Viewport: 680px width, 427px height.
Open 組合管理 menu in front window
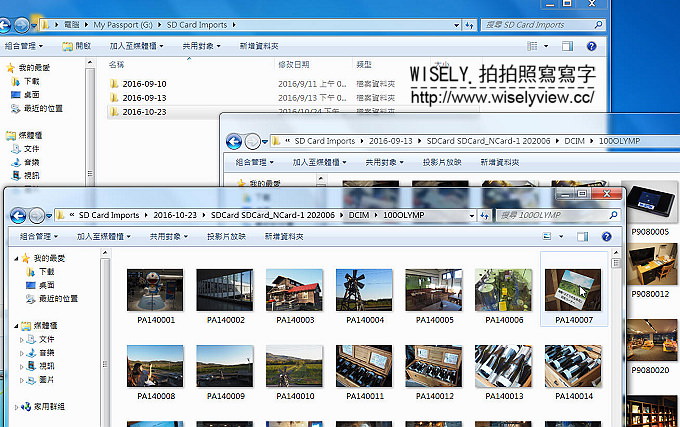pyautogui.click(x=39, y=237)
